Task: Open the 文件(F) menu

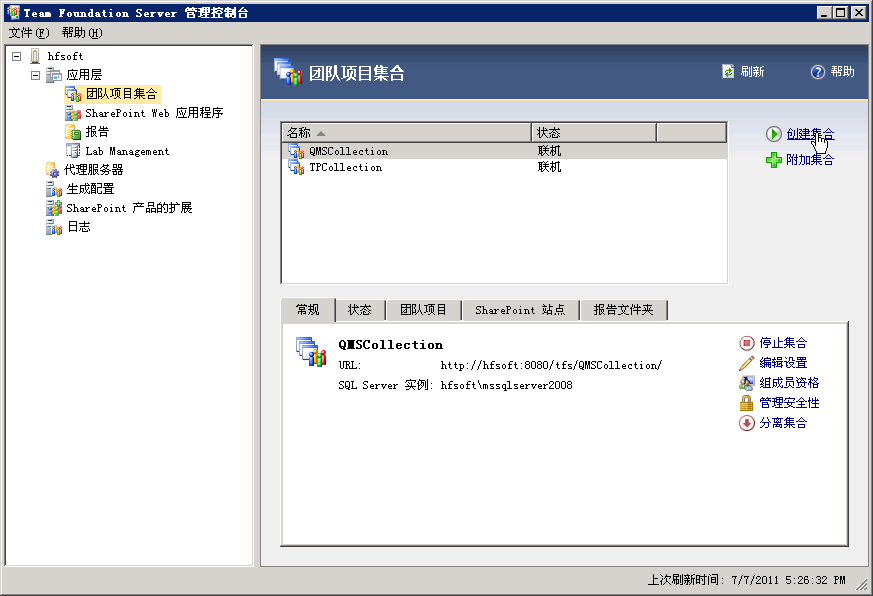Action: click(x=29, y=33)
